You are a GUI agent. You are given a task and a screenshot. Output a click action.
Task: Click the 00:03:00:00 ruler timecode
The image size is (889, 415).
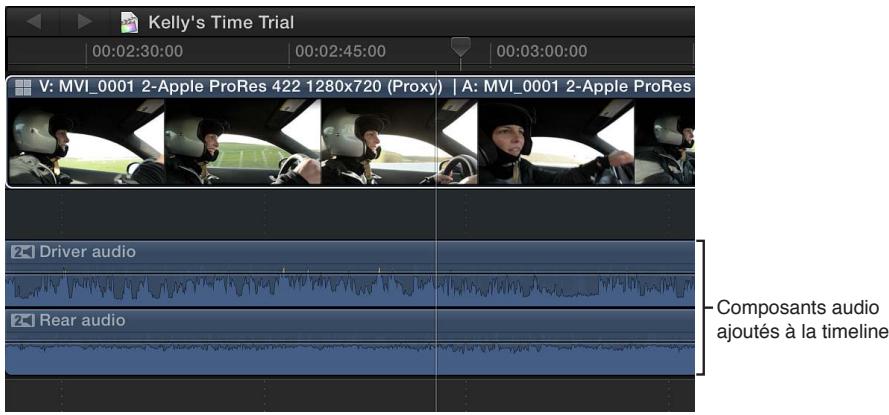(542, 52)
